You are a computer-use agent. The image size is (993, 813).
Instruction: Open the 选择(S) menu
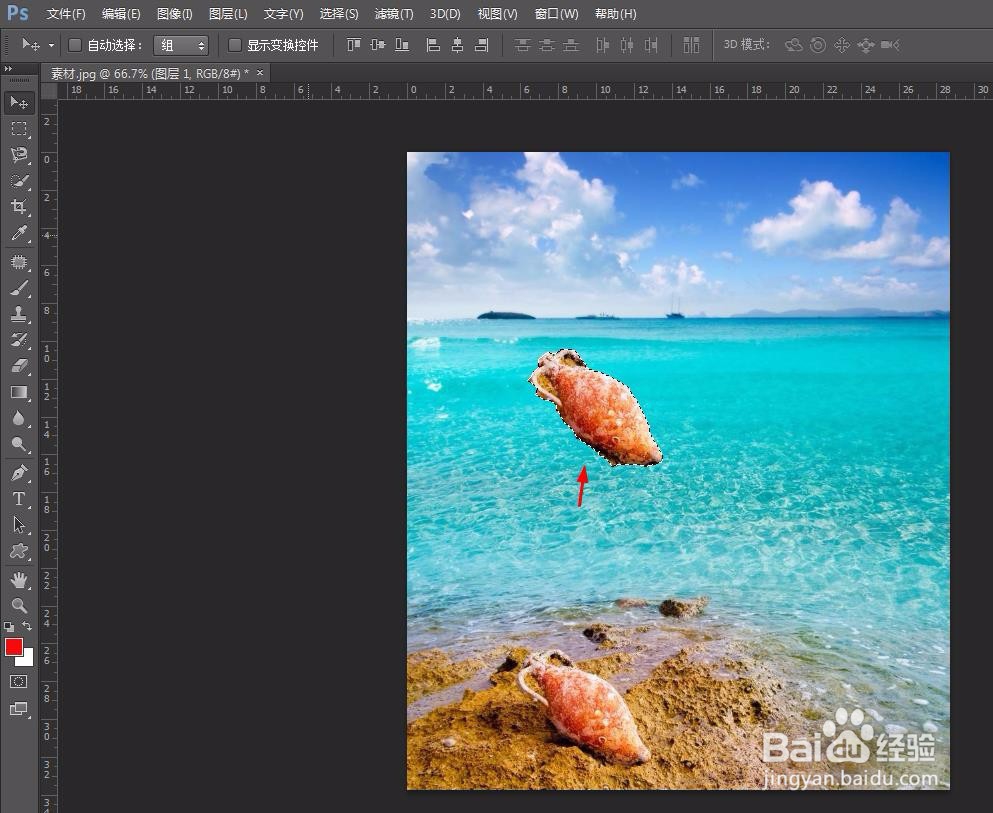coord(339,13)
